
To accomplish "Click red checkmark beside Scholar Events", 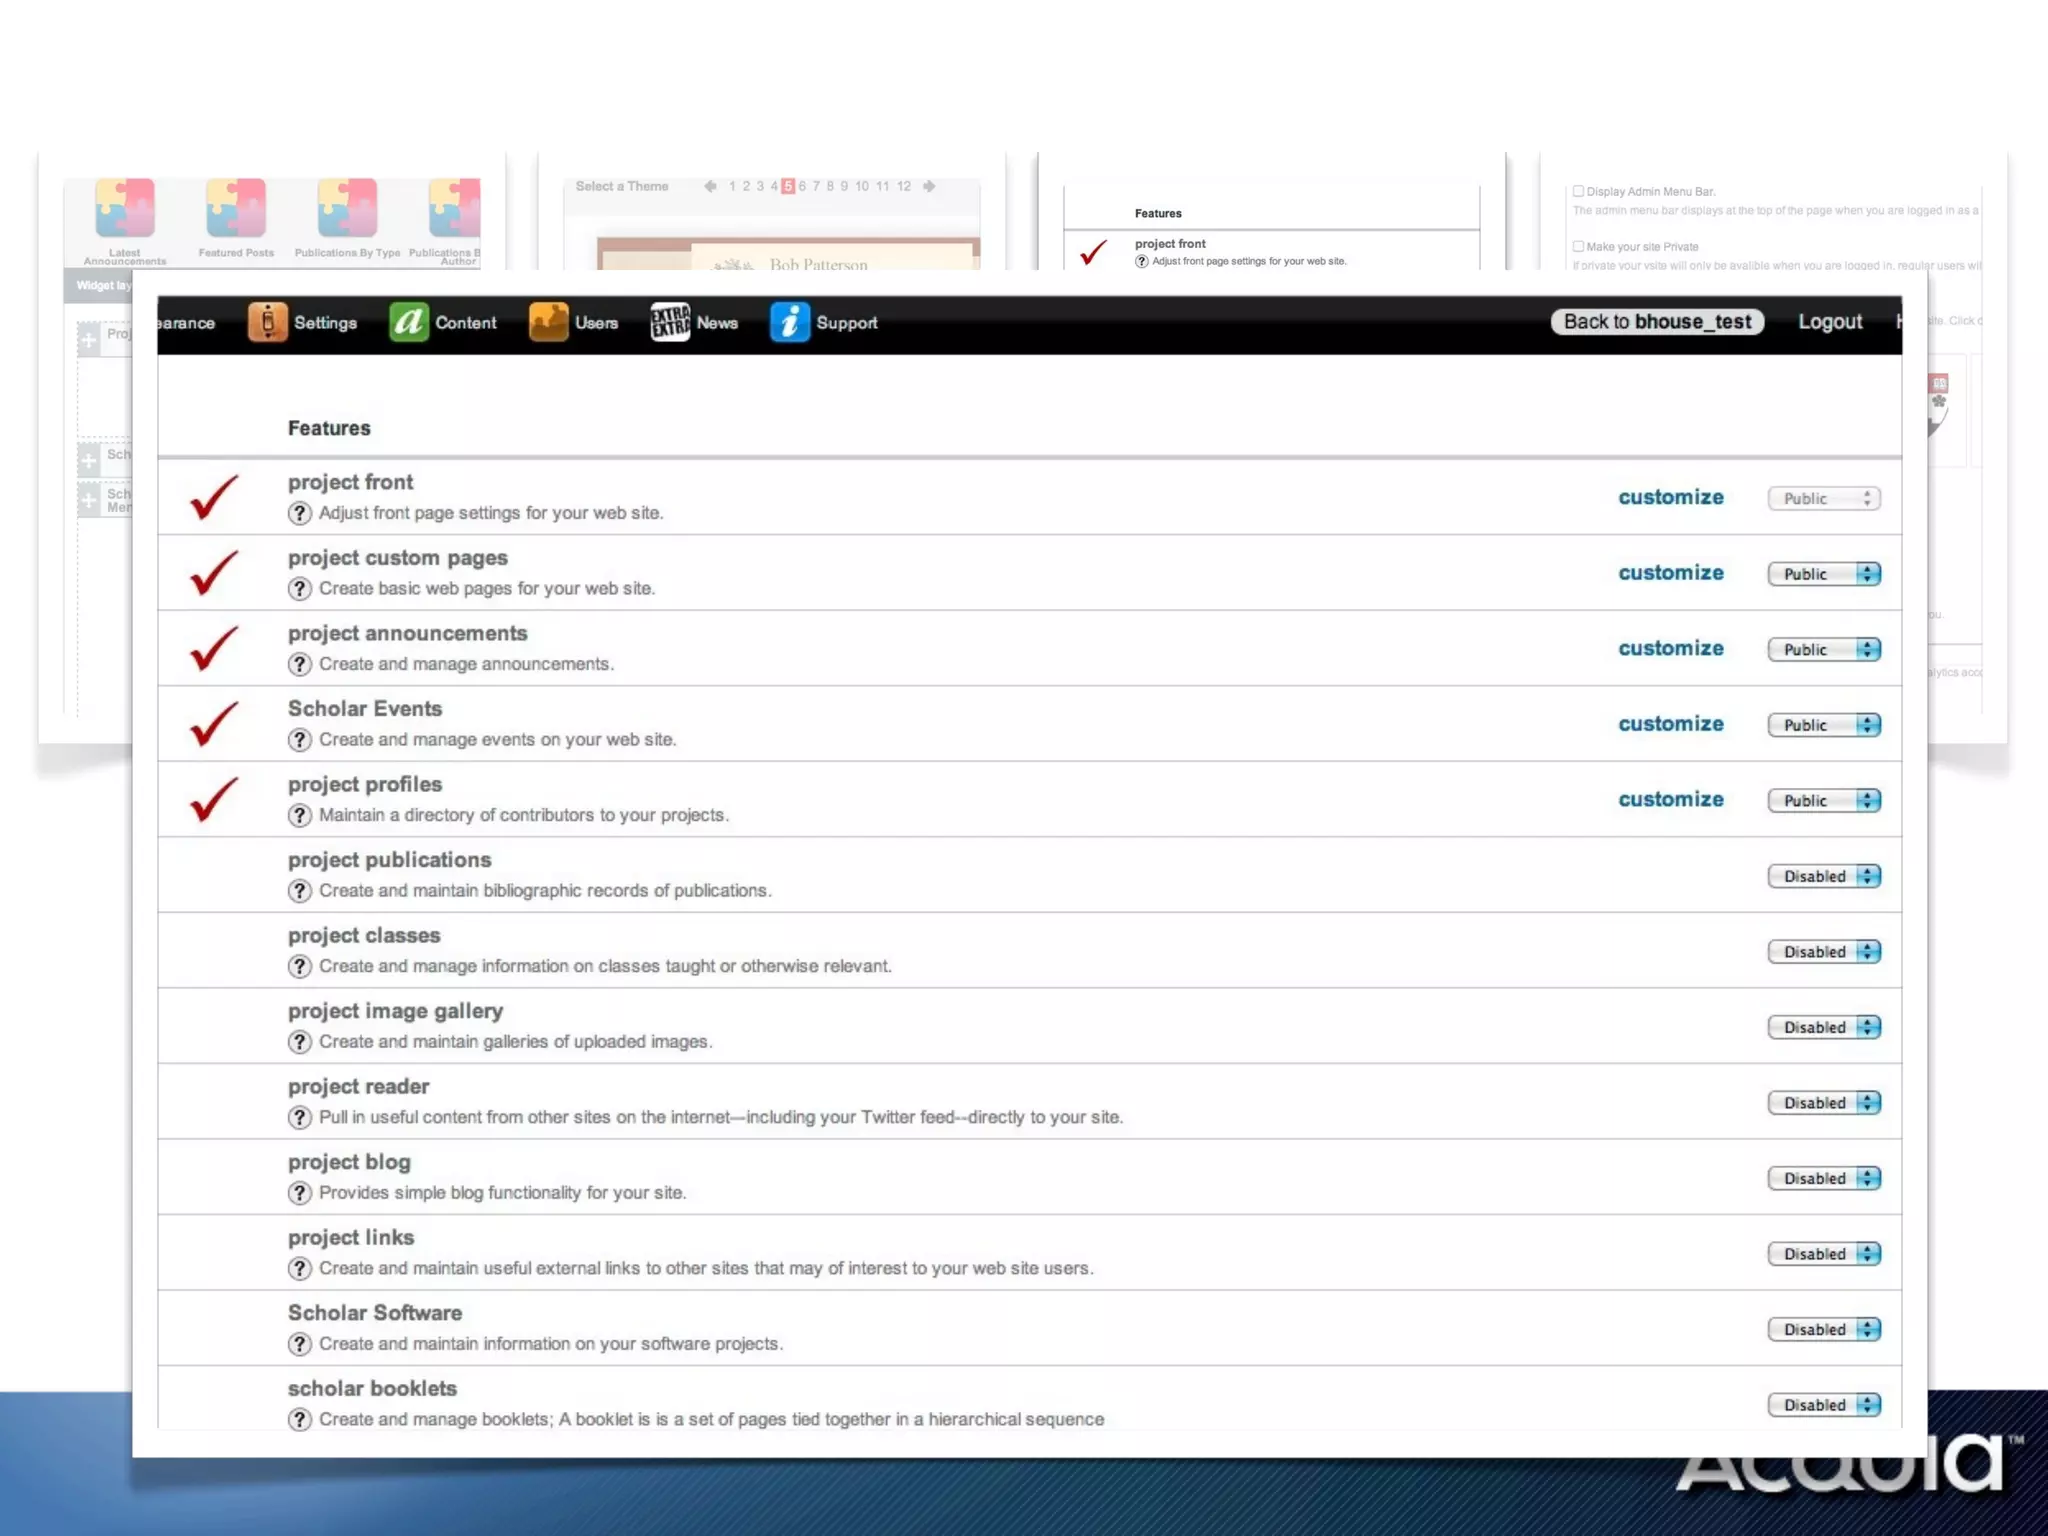I will [214, 724].
